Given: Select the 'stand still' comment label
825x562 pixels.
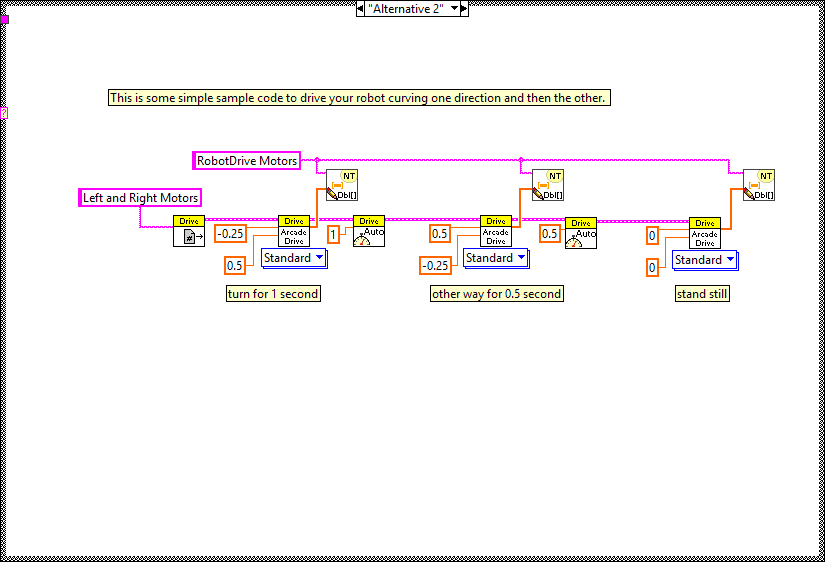Looking at the screenshot, I should click(x=702, y=294).
